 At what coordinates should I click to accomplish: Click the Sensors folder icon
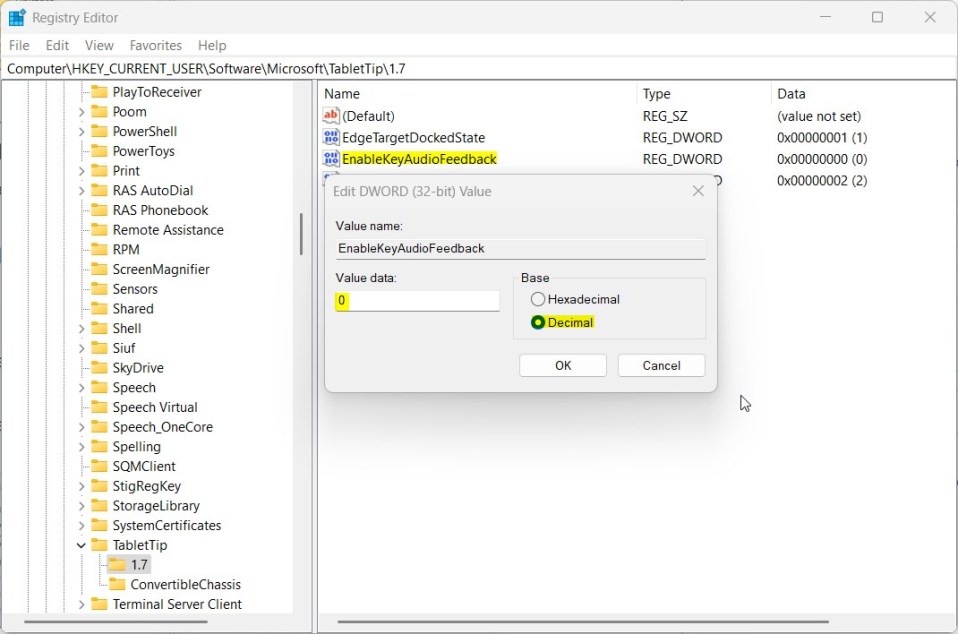click(98, 289)
